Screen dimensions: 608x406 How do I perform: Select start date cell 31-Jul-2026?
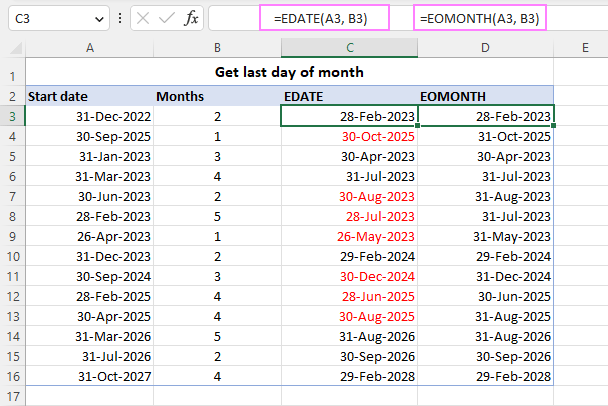(x=90, y=356)
